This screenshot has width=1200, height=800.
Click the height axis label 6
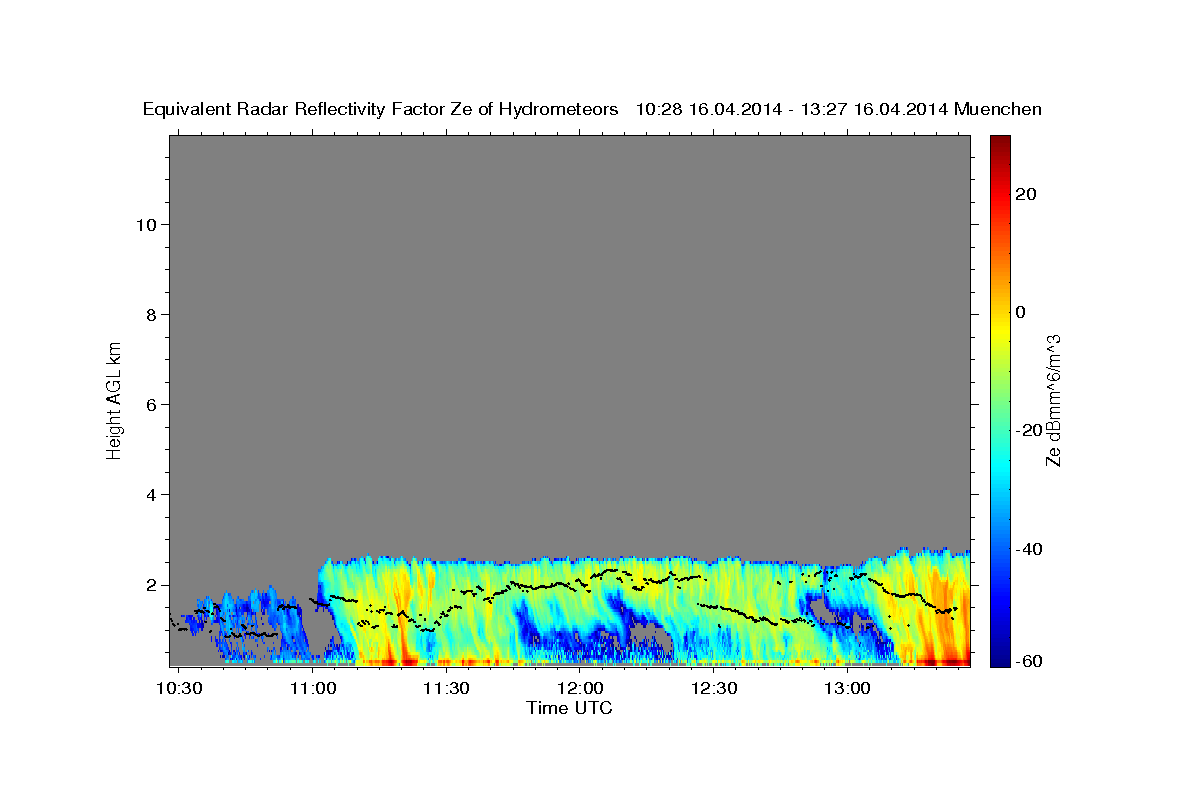coord(150,404)
